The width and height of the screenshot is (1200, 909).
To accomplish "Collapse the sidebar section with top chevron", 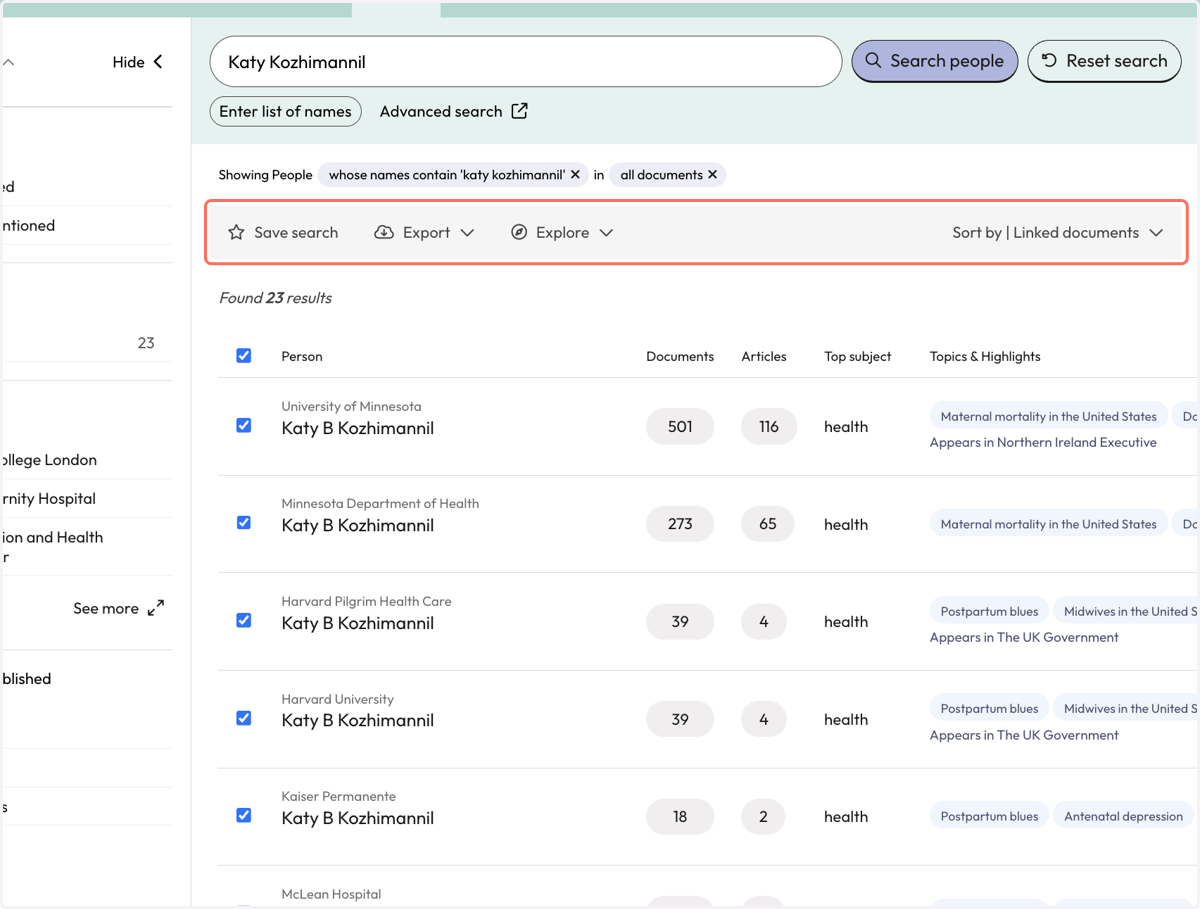I will [x=8, y=62].
